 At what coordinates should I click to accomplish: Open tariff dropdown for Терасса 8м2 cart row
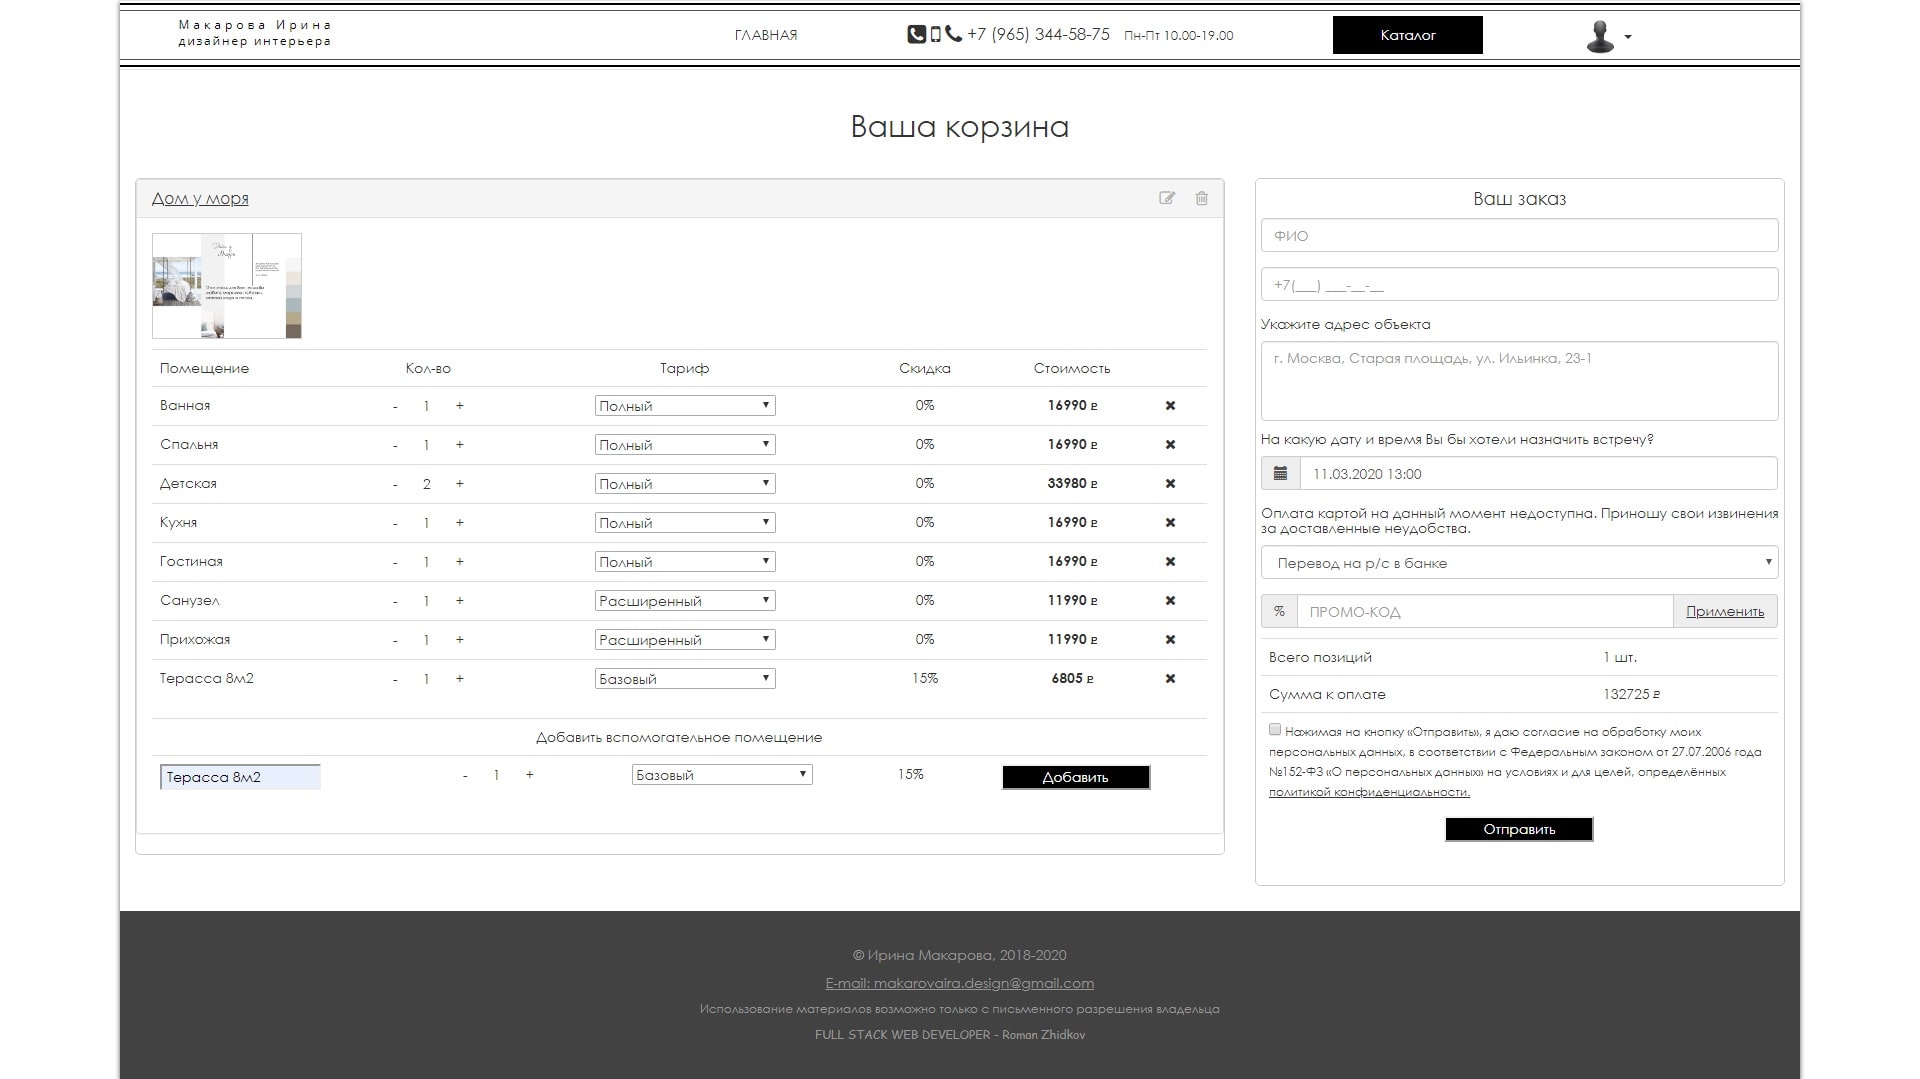point(685,679)
